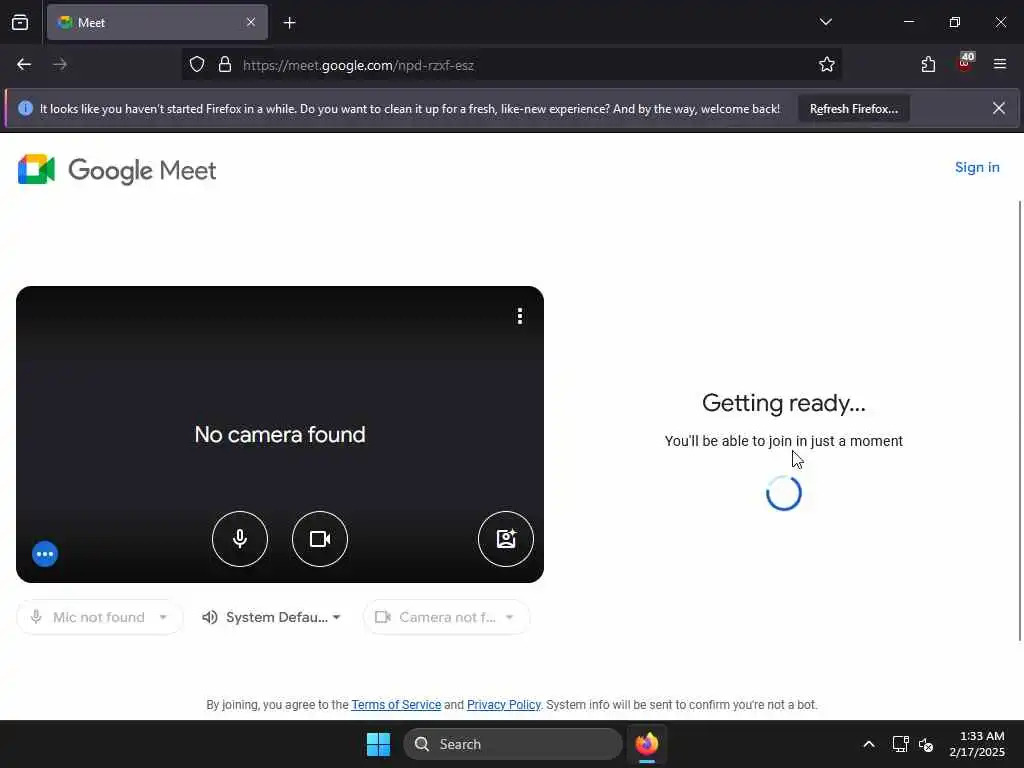Expand the System Default speaker dropdown
Viewport: 1024px width, 768px height.
click(272, 617)
